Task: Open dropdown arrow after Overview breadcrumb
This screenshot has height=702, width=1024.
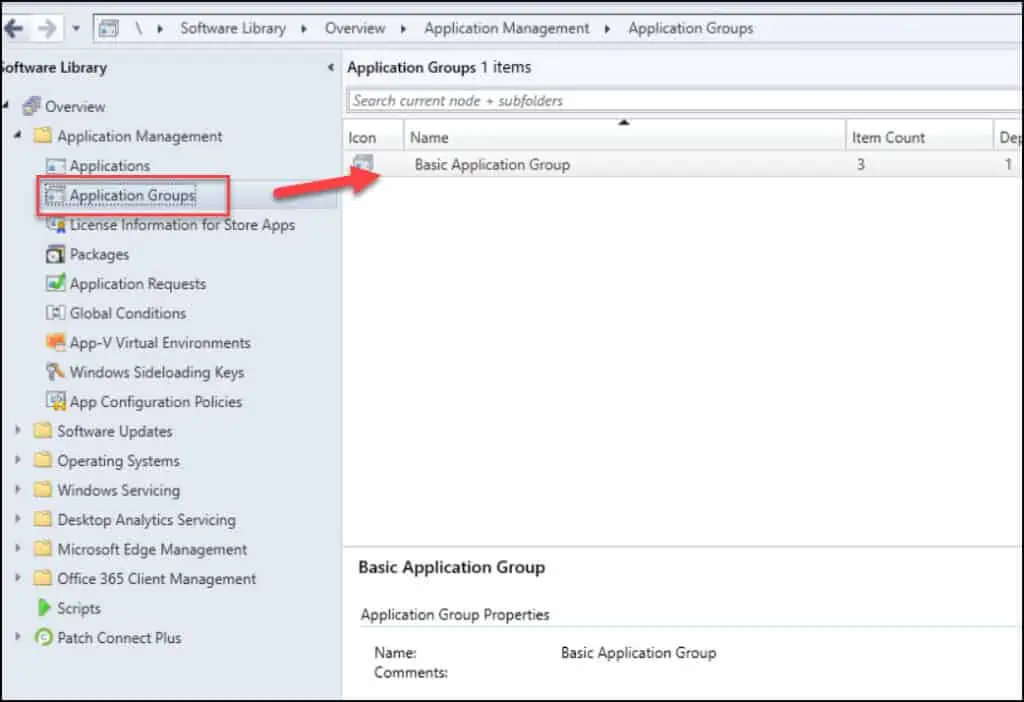Action: point(404,29)
